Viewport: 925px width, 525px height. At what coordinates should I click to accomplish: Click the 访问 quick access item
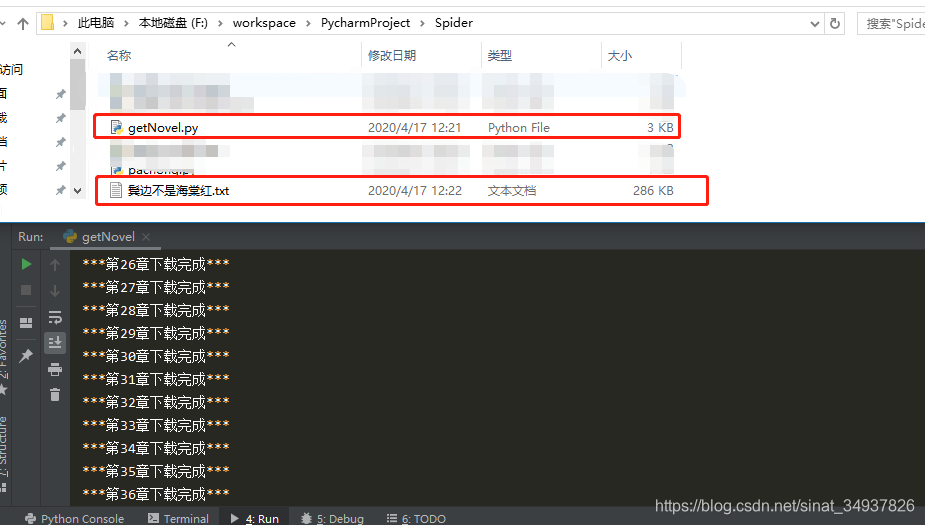[11, 69]
